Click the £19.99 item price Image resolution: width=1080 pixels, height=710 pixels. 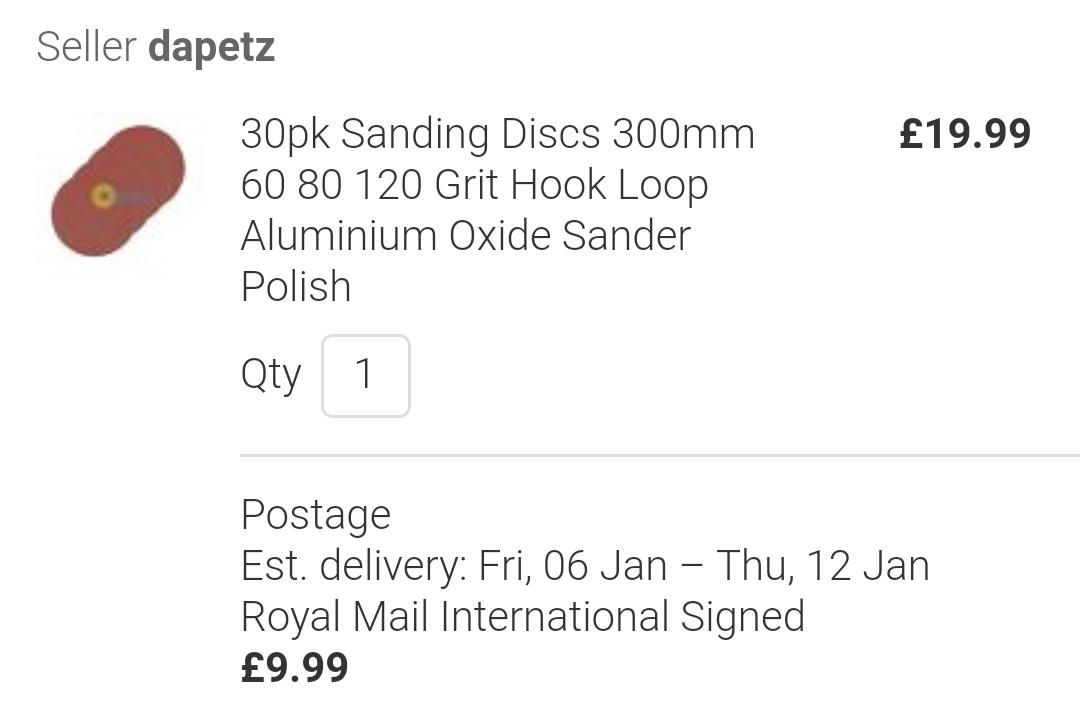click(x=965, y=134)
